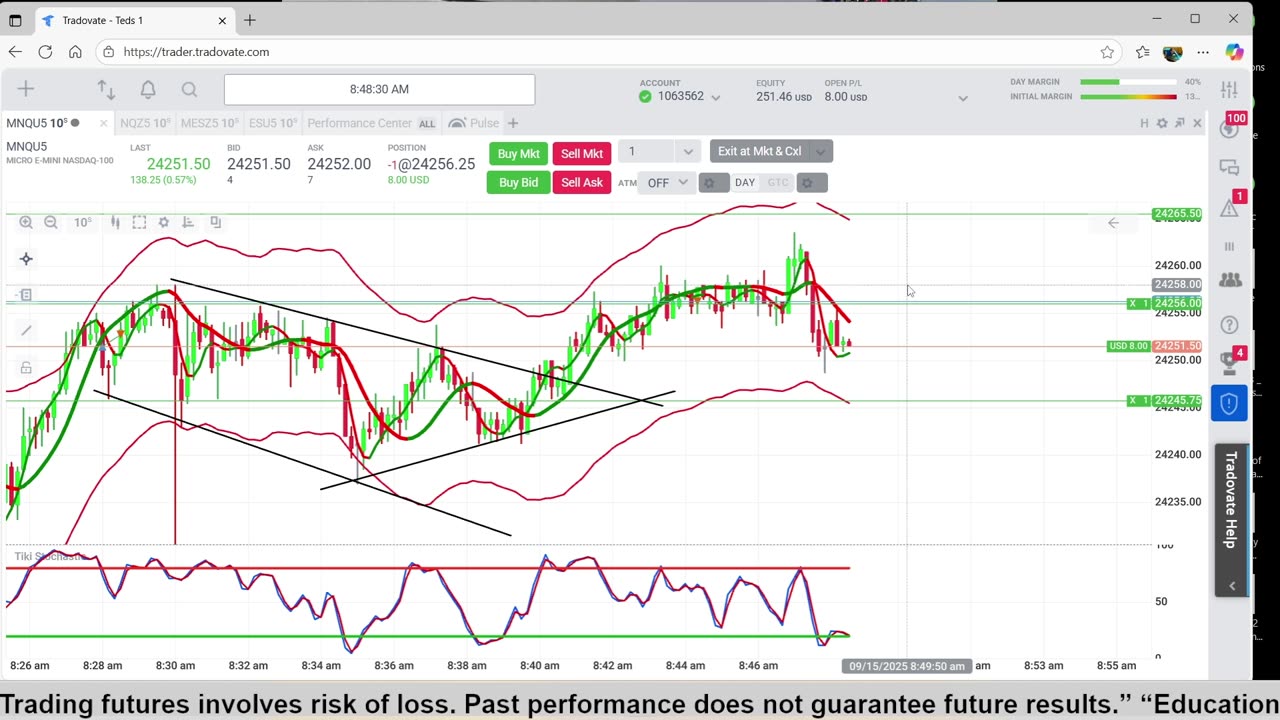Add a new workspace with plus icon
This screenshot has width=1280, height=720.
click(x=26, y=89)
